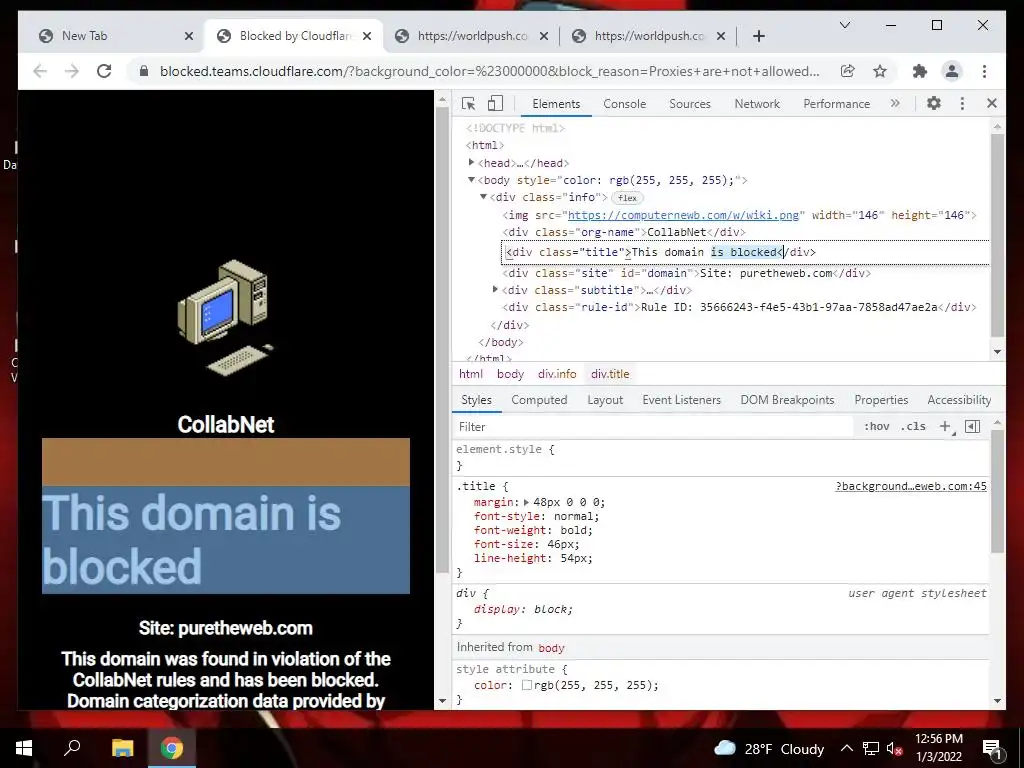The image size is (1024, 768).
Task: Click the Elements tree scrollbar
Action: coord(997,235)
